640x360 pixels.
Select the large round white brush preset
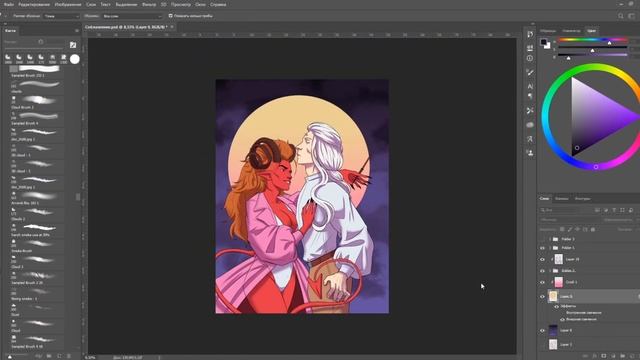(75, 59)
